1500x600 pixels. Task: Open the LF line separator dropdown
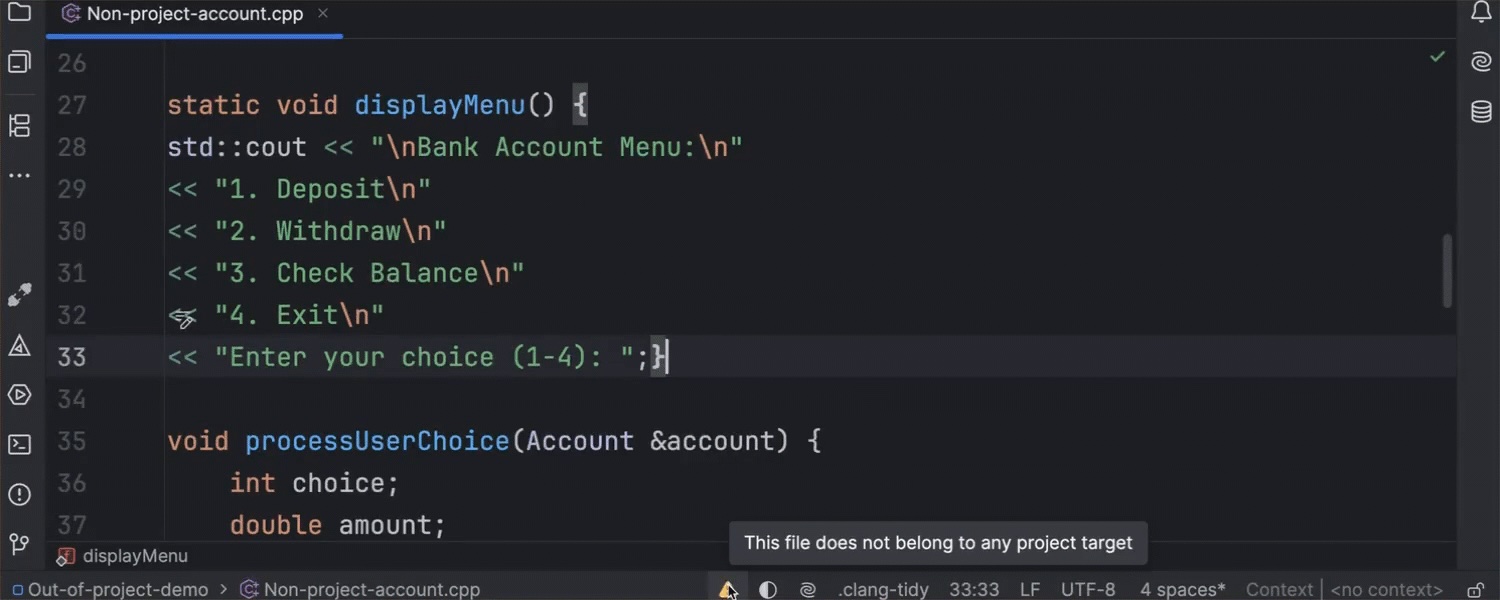click(1030, 590)
